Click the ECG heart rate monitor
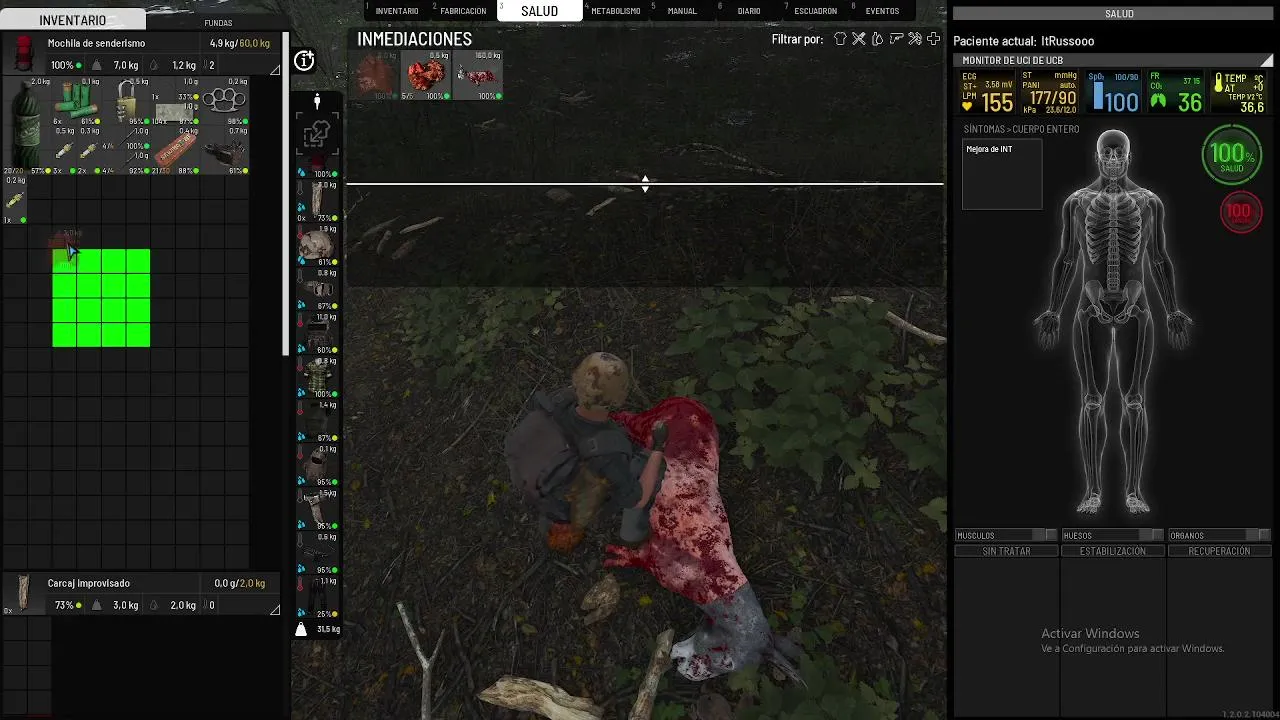 point(987,92)
